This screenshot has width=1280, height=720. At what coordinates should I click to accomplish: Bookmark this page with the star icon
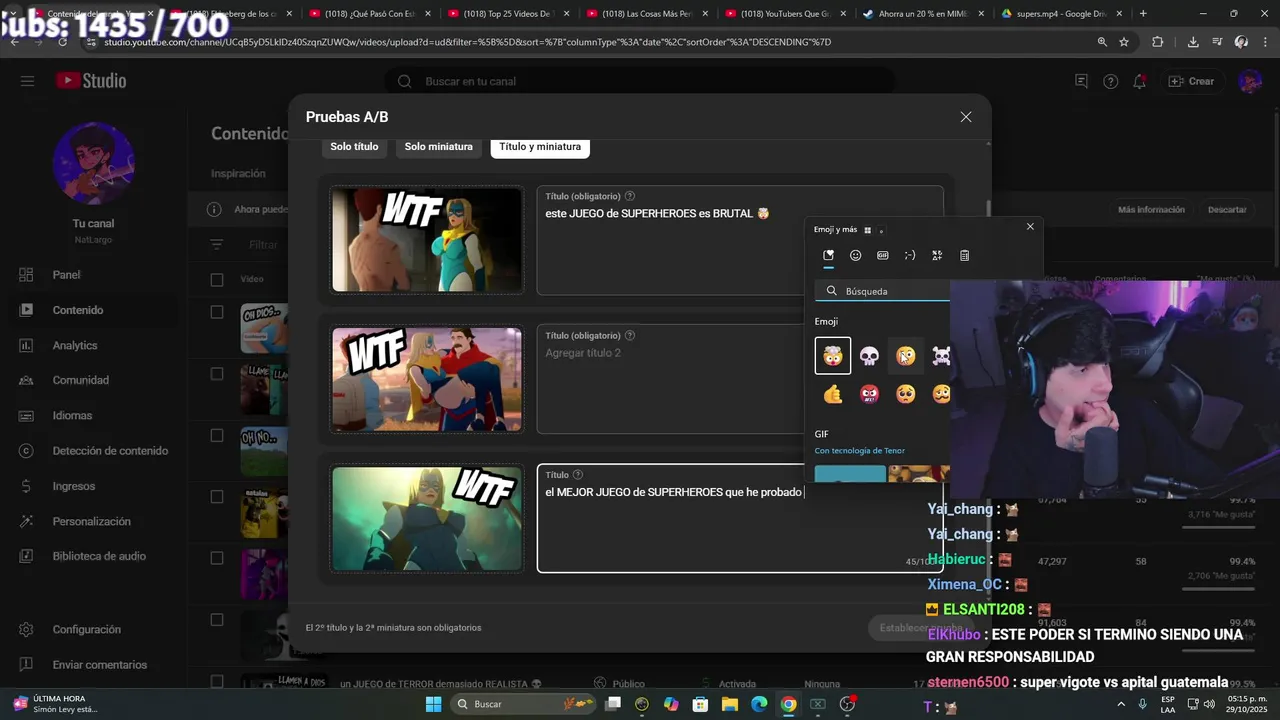[1124, 42]
